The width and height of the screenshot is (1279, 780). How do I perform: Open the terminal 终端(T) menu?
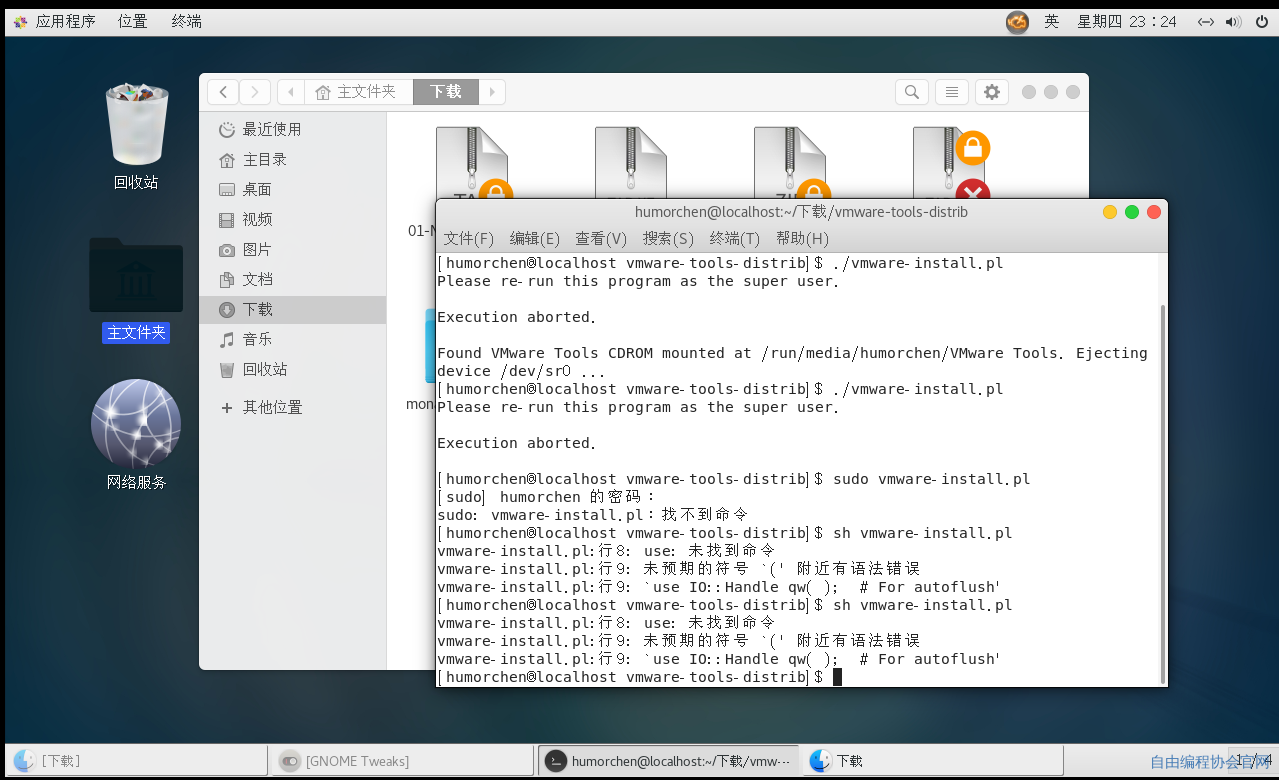point(735,238)
